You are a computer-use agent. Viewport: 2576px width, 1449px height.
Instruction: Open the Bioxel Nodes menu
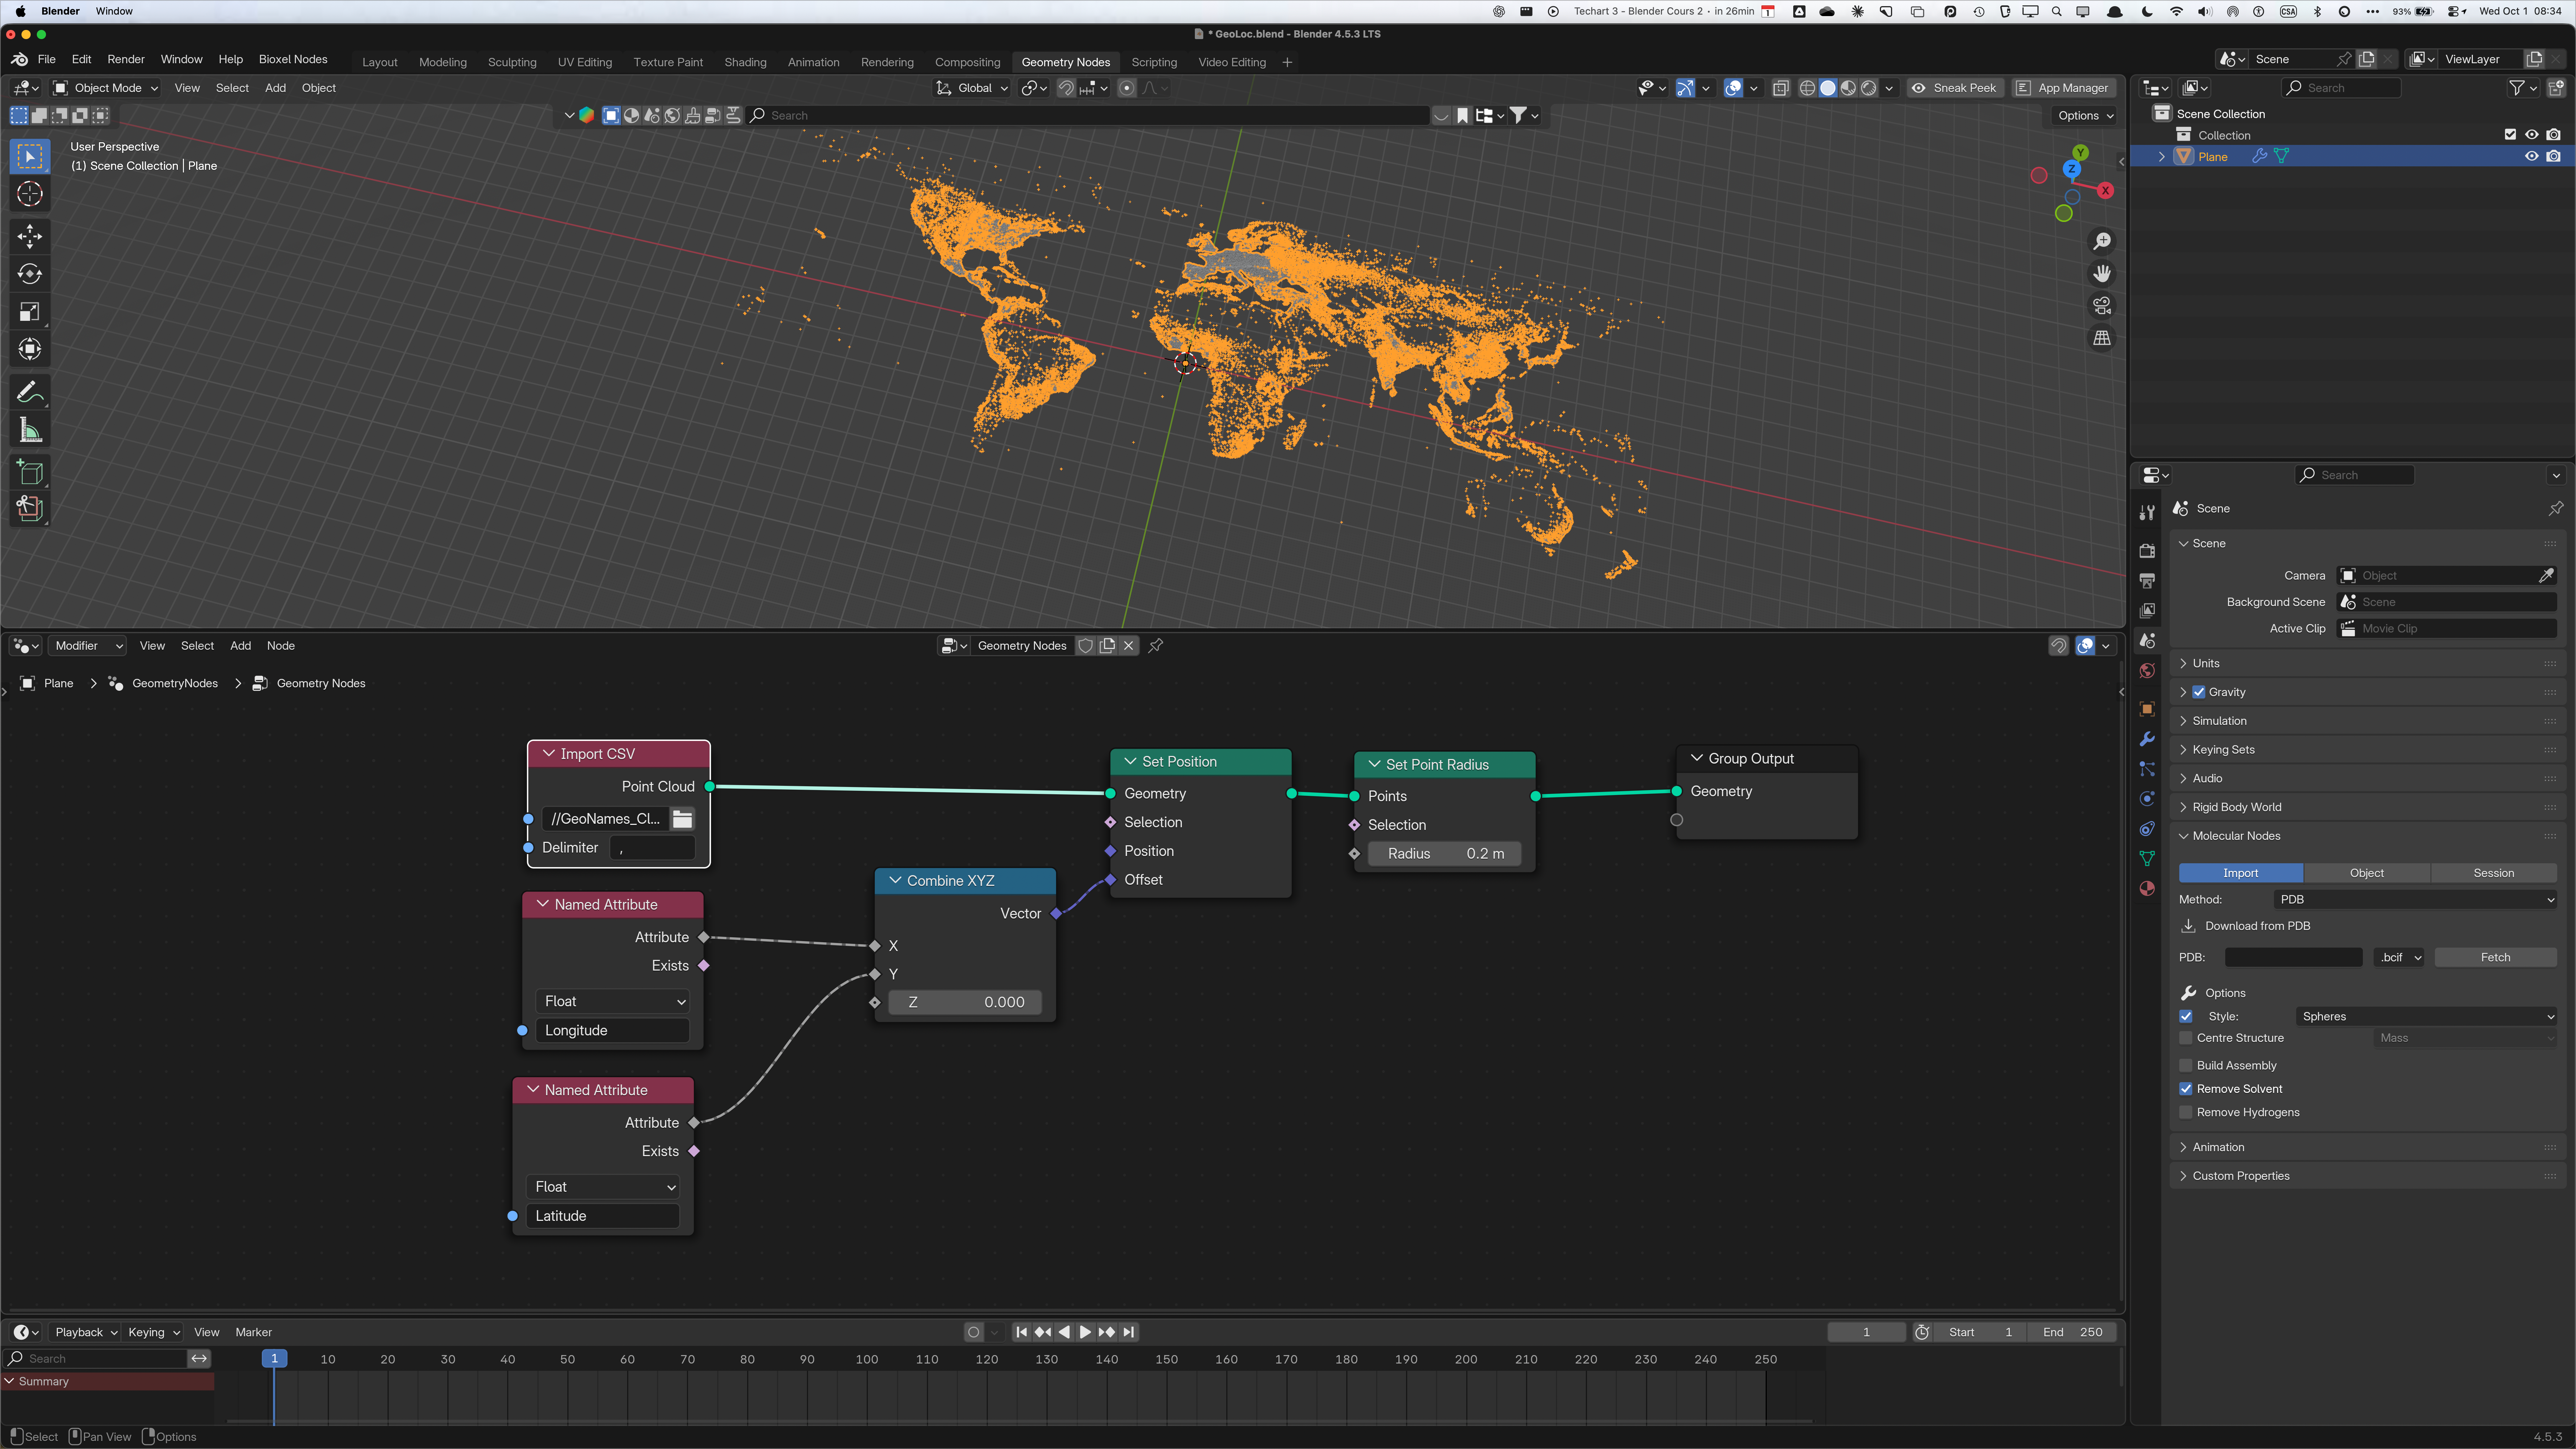tap(293, 60)
